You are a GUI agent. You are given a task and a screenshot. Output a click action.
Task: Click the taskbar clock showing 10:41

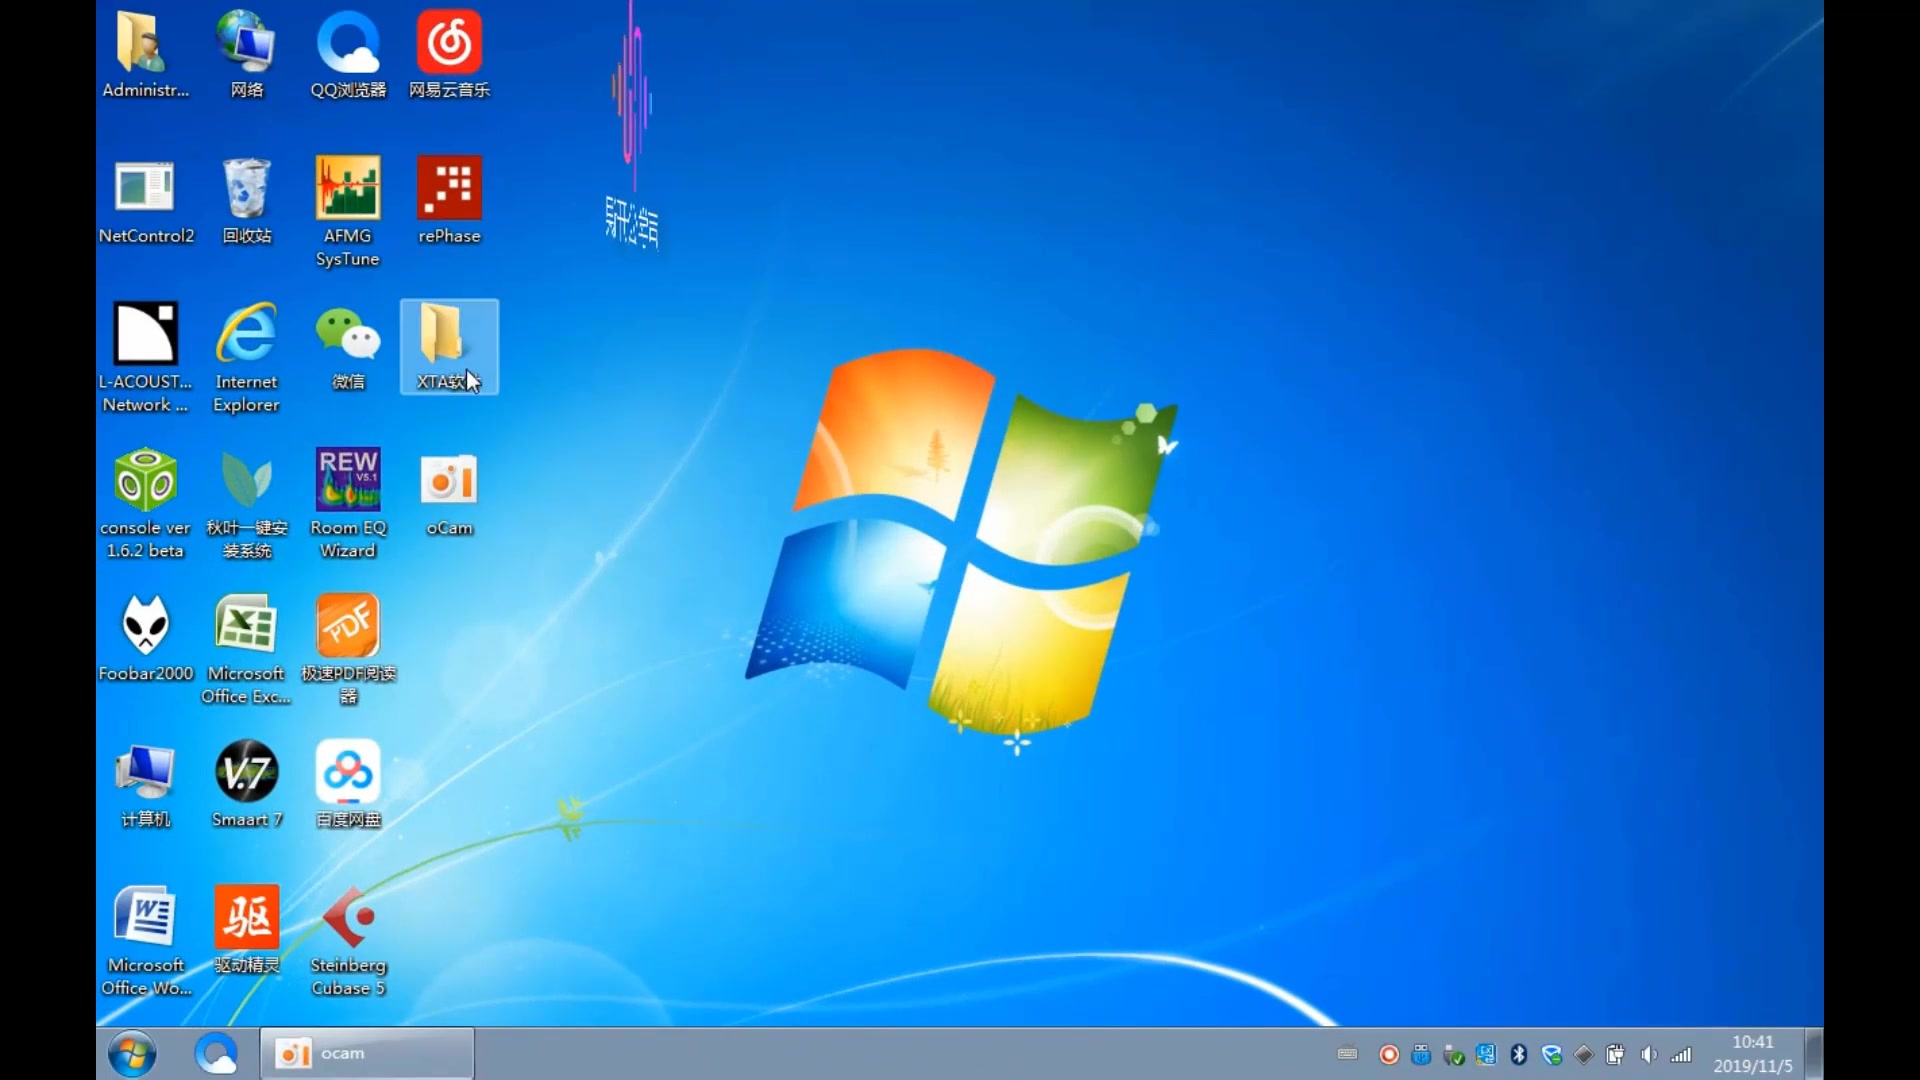point(1752,1054)
